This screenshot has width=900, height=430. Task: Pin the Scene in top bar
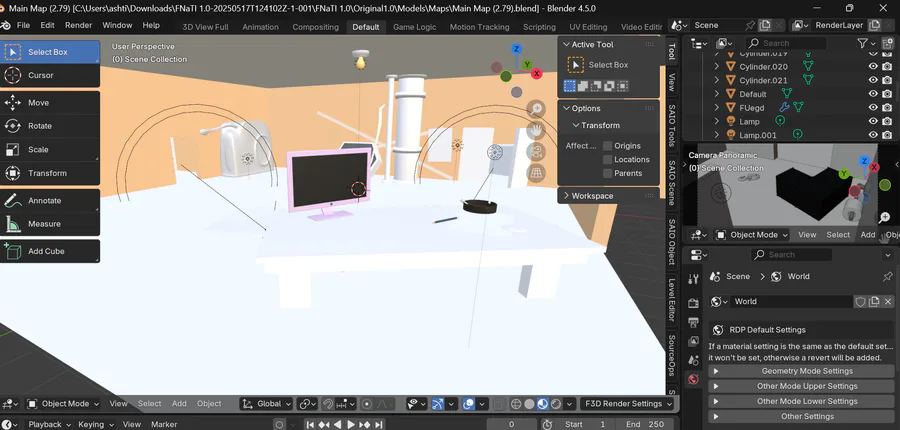pos(750,25)
